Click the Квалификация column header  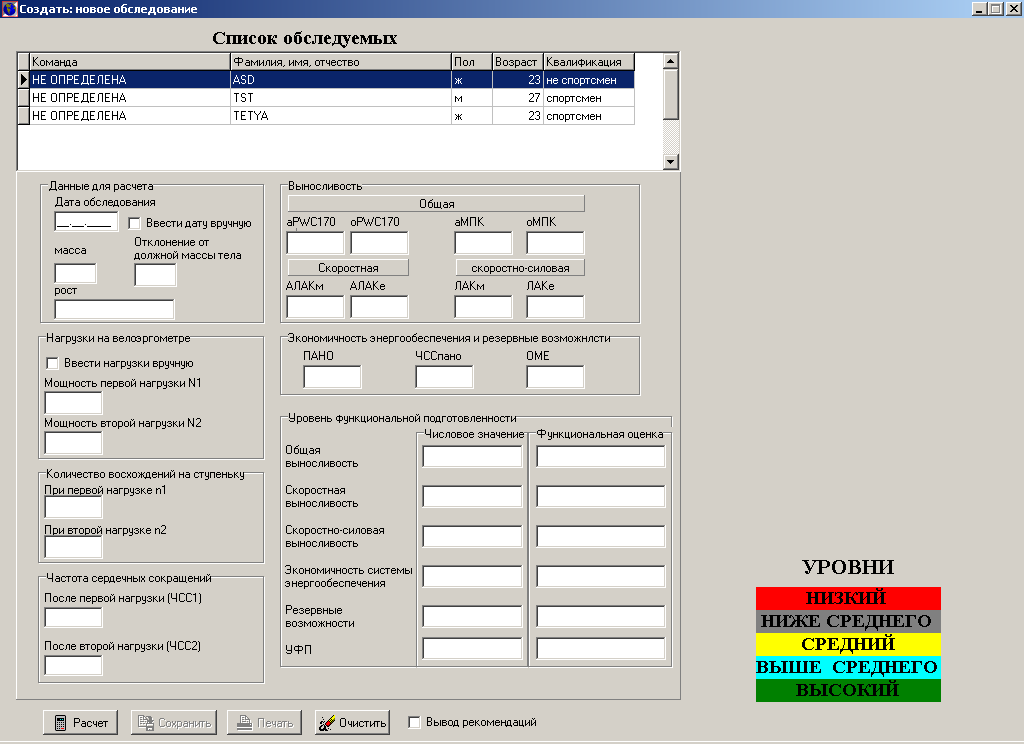point(588,62)
